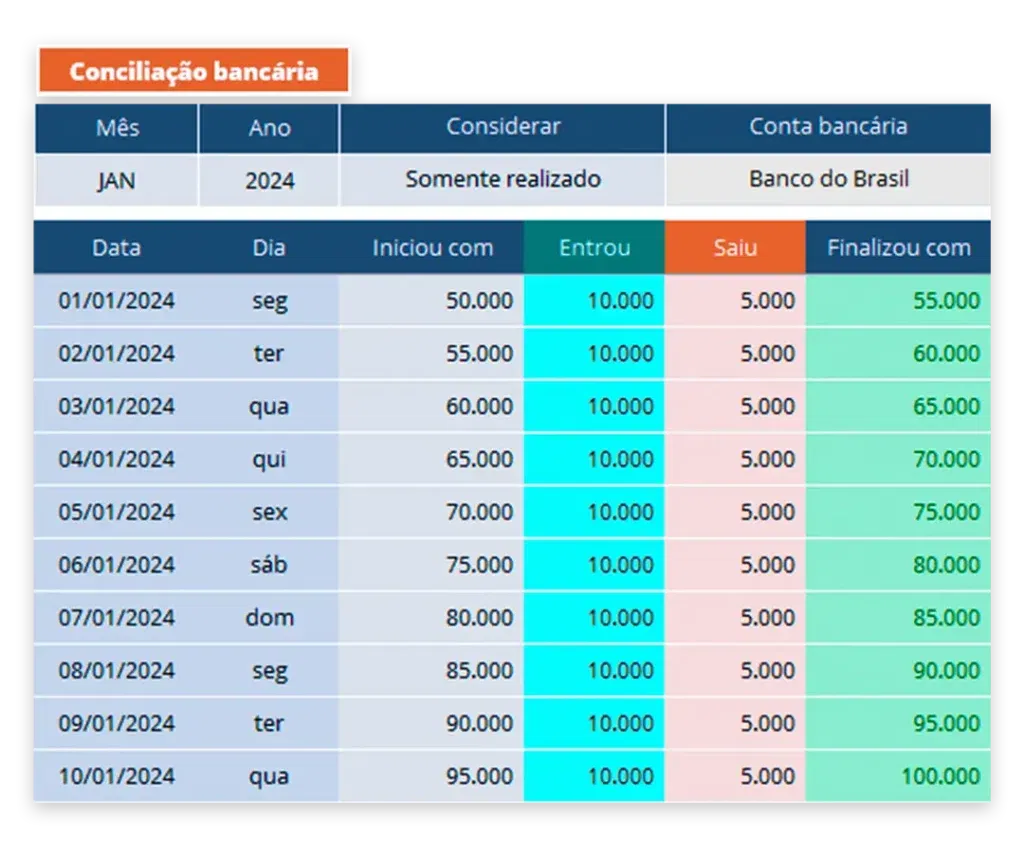Select the Banco do Brasil account cell

(x=828, y=180)
